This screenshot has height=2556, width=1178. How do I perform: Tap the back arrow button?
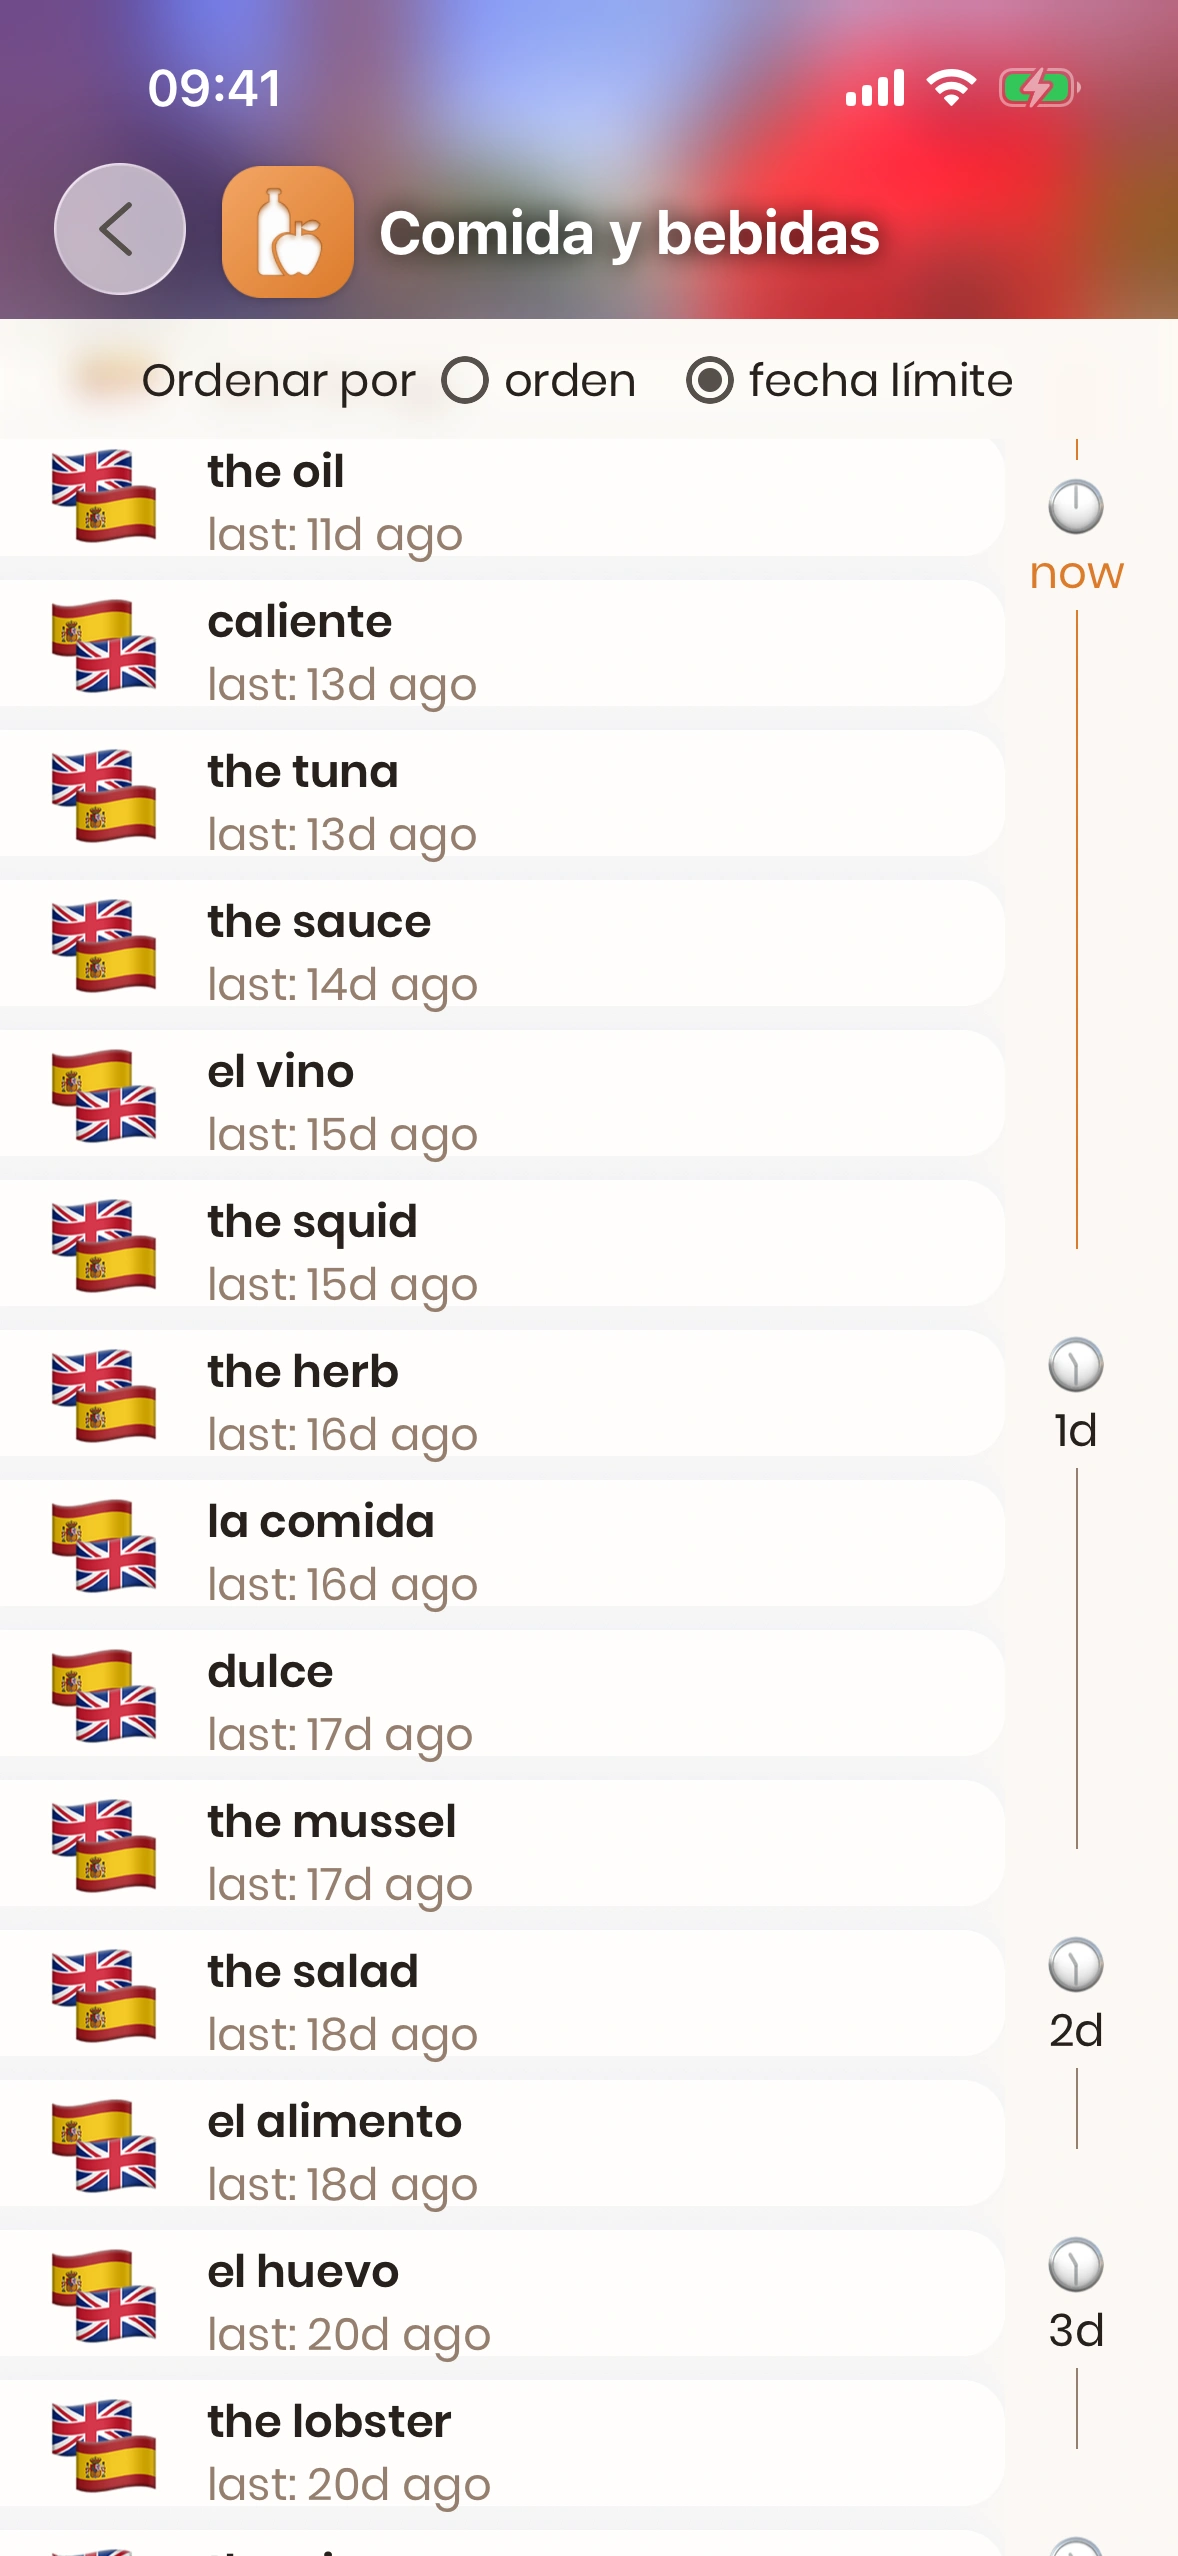coord(119,229)
